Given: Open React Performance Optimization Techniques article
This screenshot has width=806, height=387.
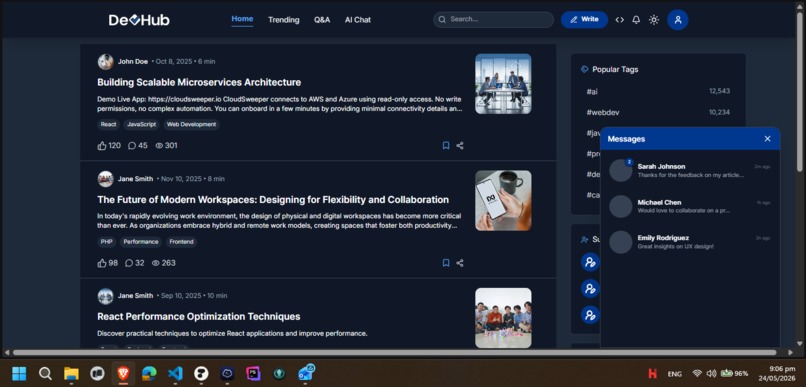Looking at the screenshot, I should coord(199,316).
